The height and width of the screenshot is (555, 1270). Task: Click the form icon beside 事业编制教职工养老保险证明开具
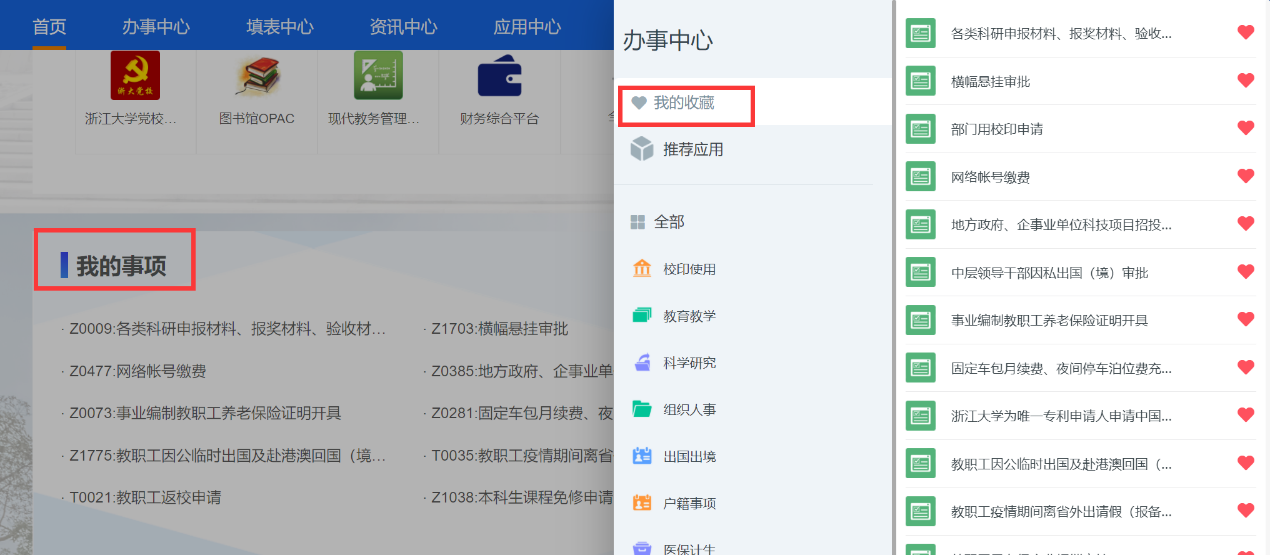(x=920, y=320)
